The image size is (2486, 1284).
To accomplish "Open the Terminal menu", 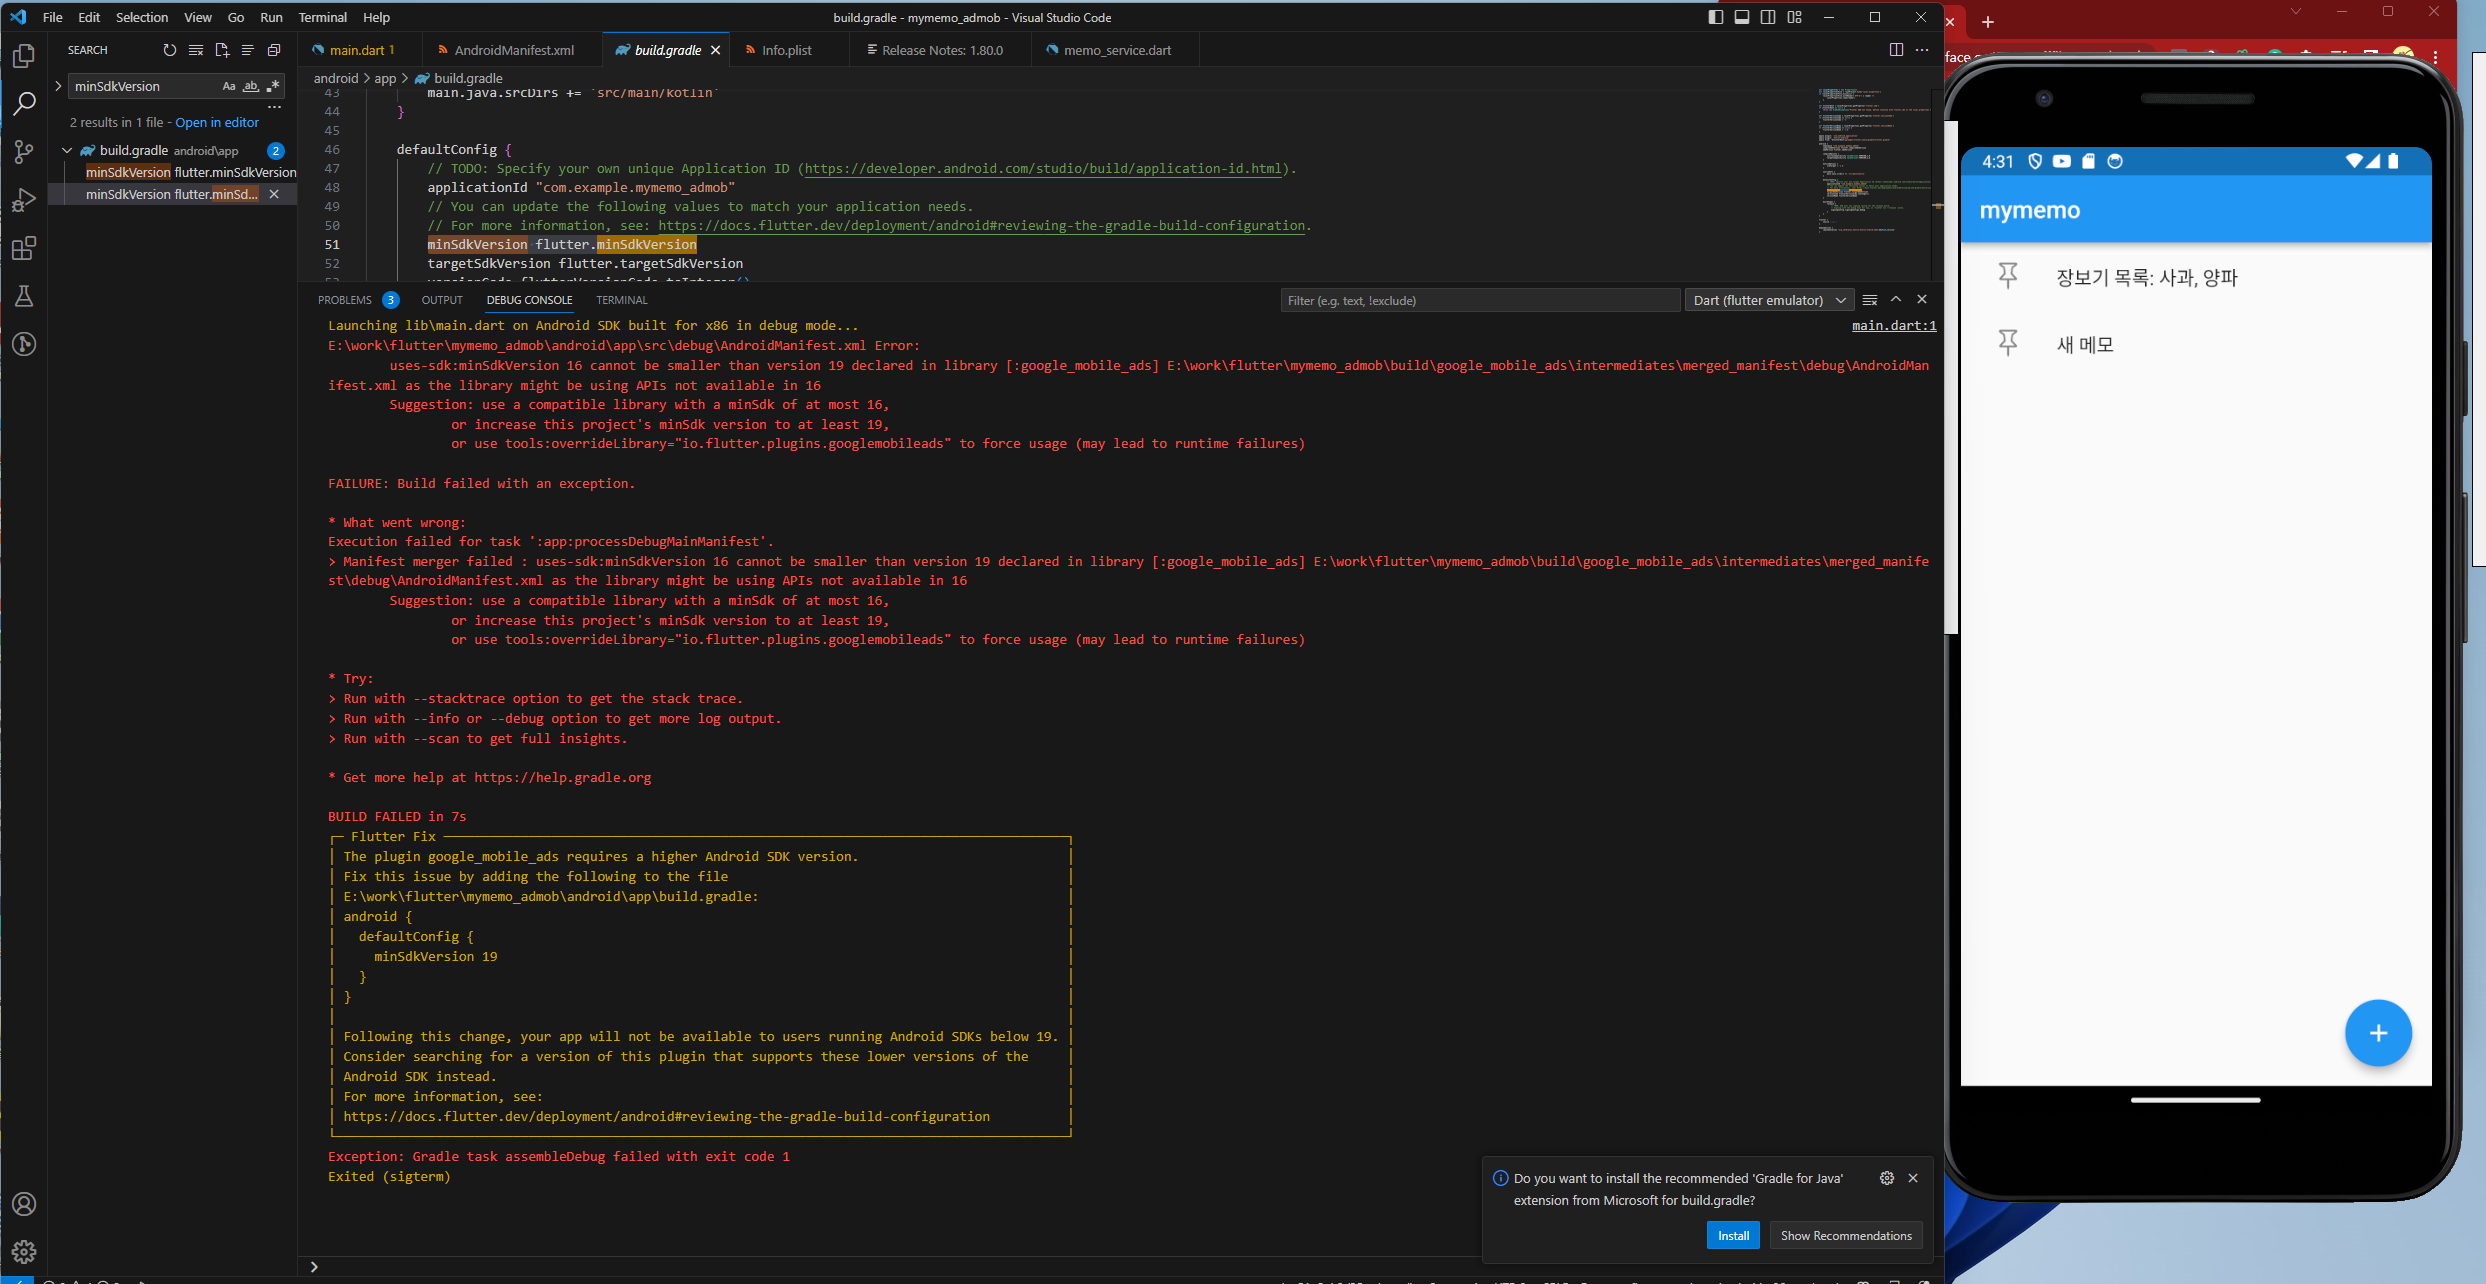I will (322, 17).
